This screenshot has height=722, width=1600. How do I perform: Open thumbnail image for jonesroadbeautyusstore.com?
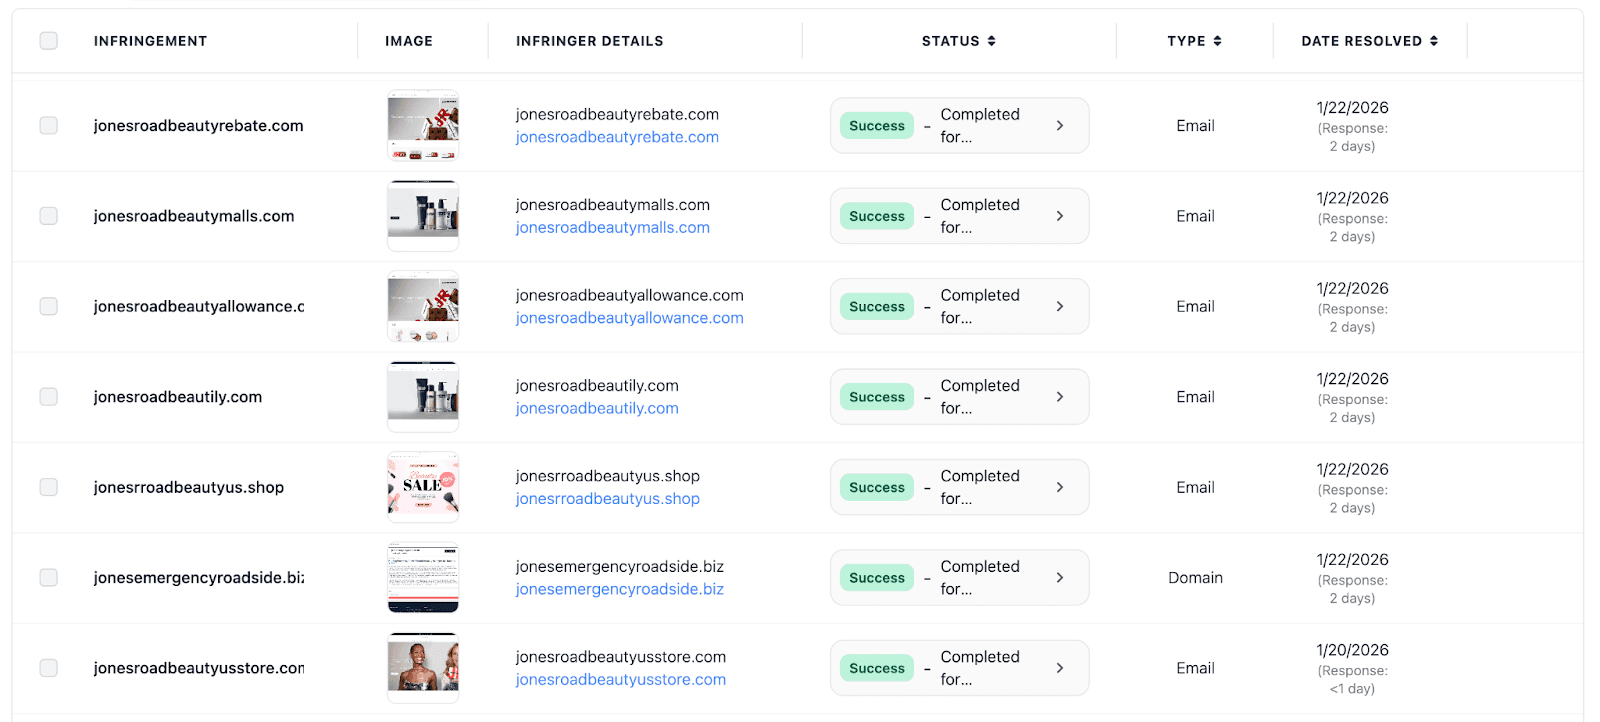point(423,668)
